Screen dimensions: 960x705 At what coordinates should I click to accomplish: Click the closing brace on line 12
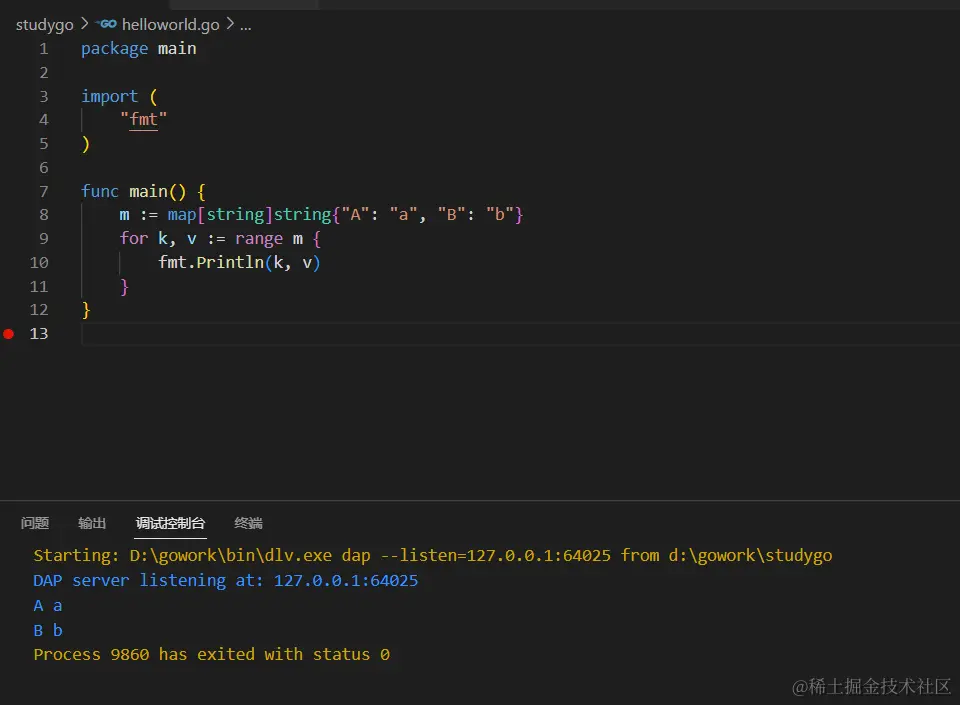pyautogui.click(x=86, y=310)
